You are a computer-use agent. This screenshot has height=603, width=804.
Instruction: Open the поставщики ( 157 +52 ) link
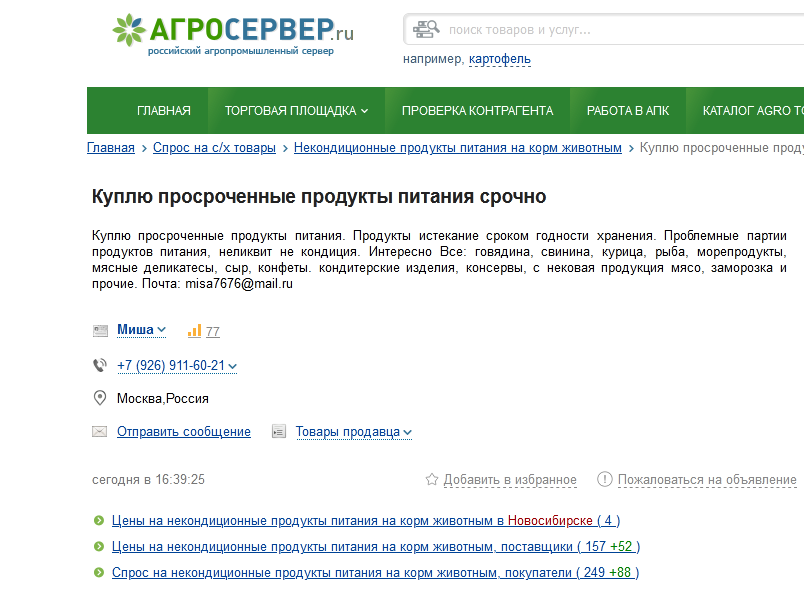[376, 547]
